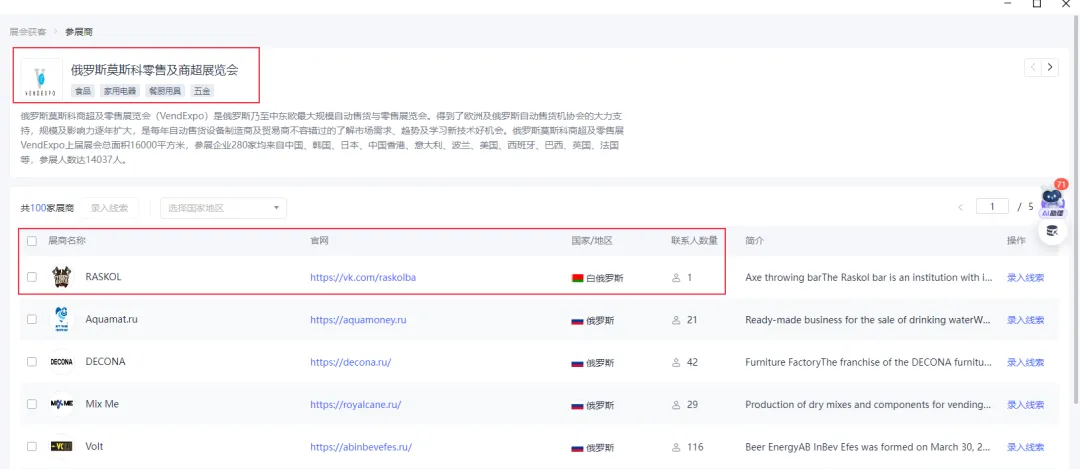This screenshot has width=1080, height=469.
Task: Click the 官网 column header
Action: (x=319, y=241)
